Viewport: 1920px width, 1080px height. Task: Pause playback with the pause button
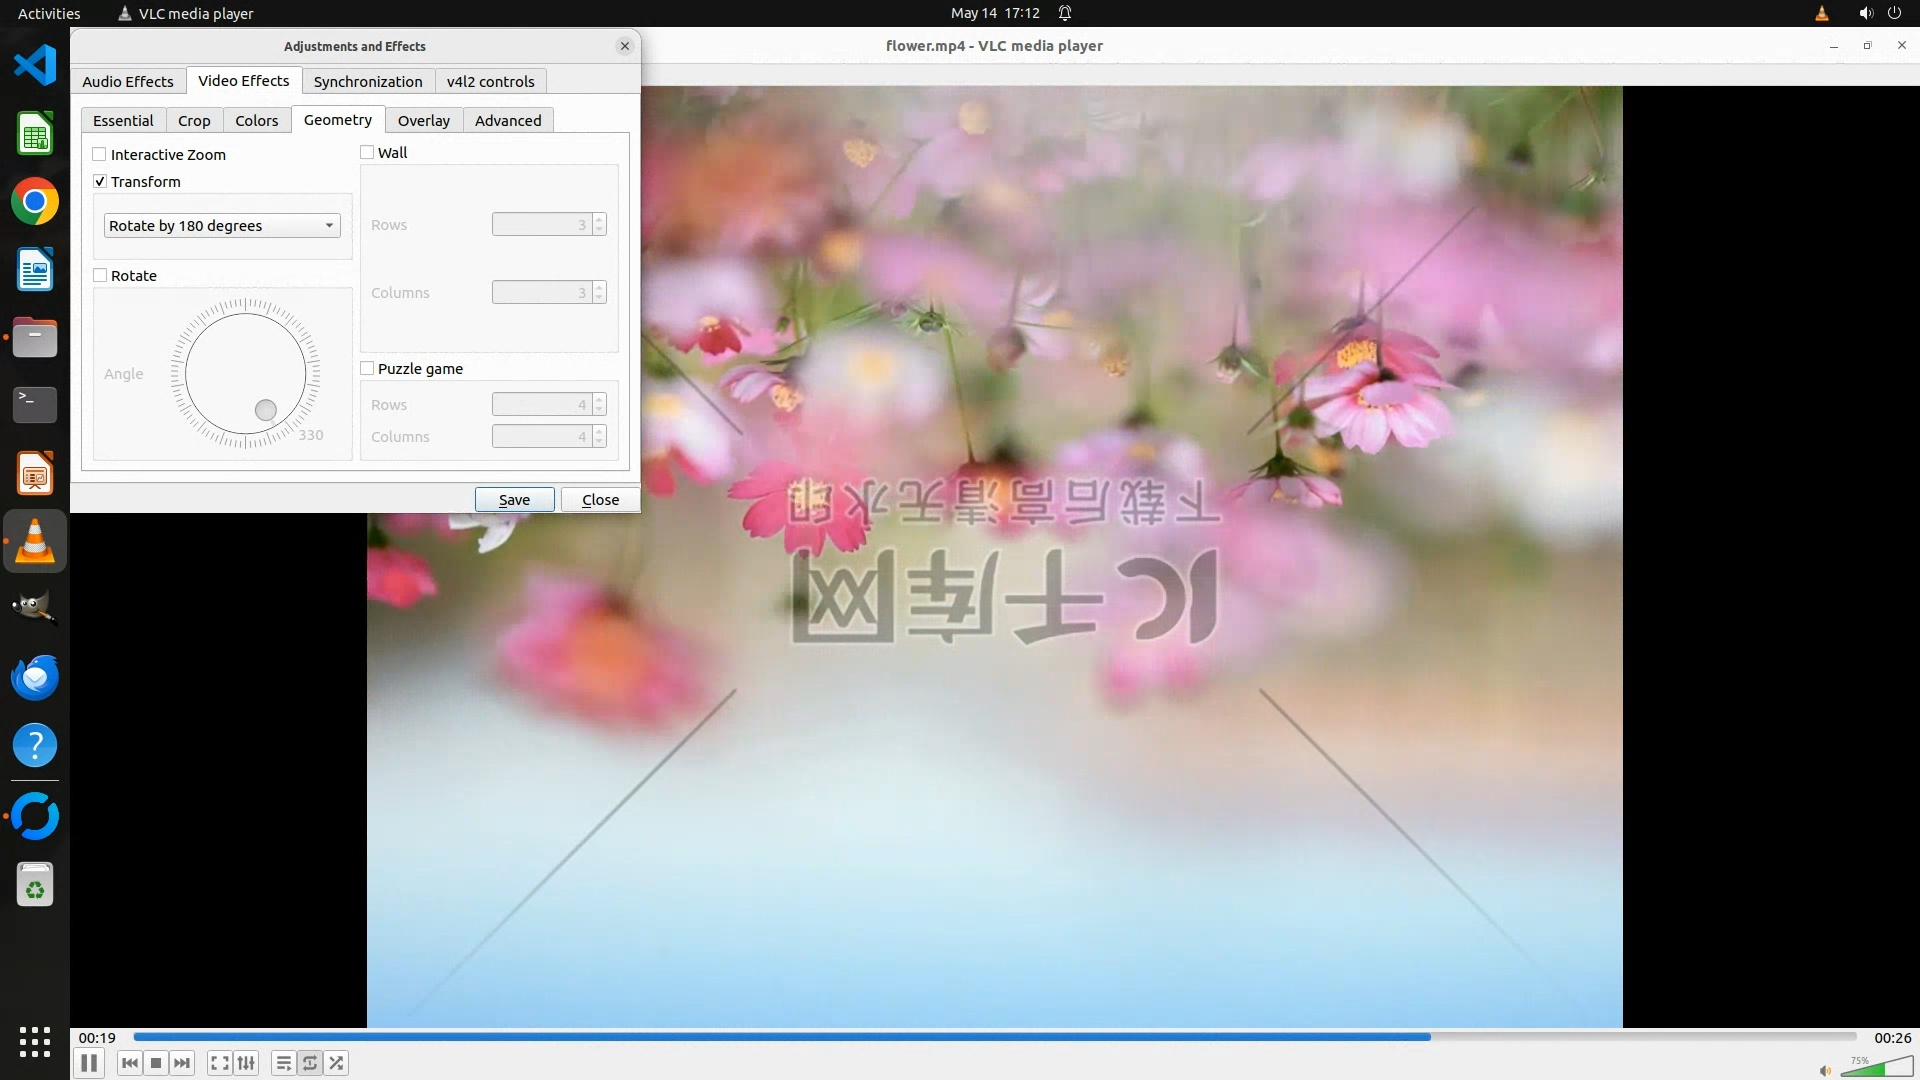coord(88,1063)
